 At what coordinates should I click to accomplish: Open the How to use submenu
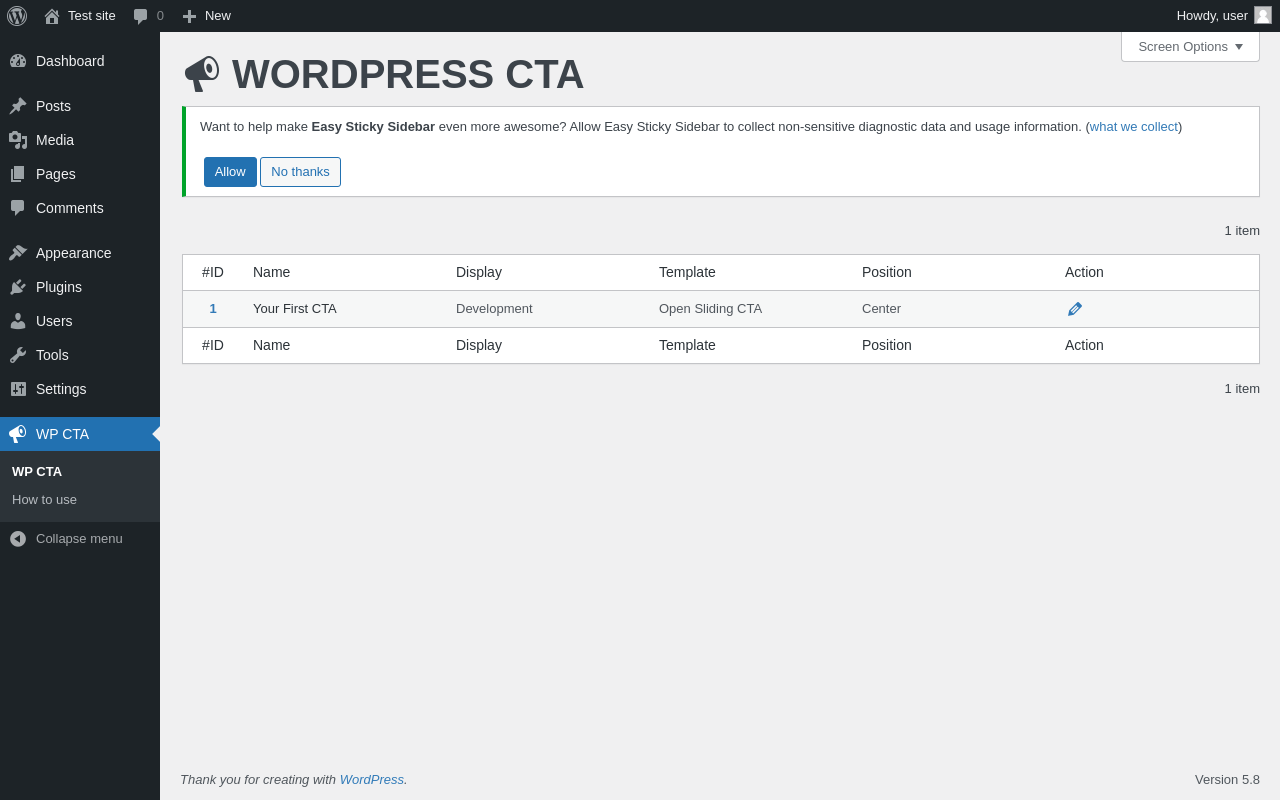click(x=44, y=500)
